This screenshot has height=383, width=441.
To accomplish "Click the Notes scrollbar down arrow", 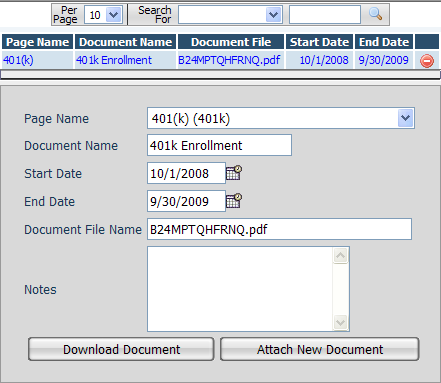I will click(x=340, y=322).
